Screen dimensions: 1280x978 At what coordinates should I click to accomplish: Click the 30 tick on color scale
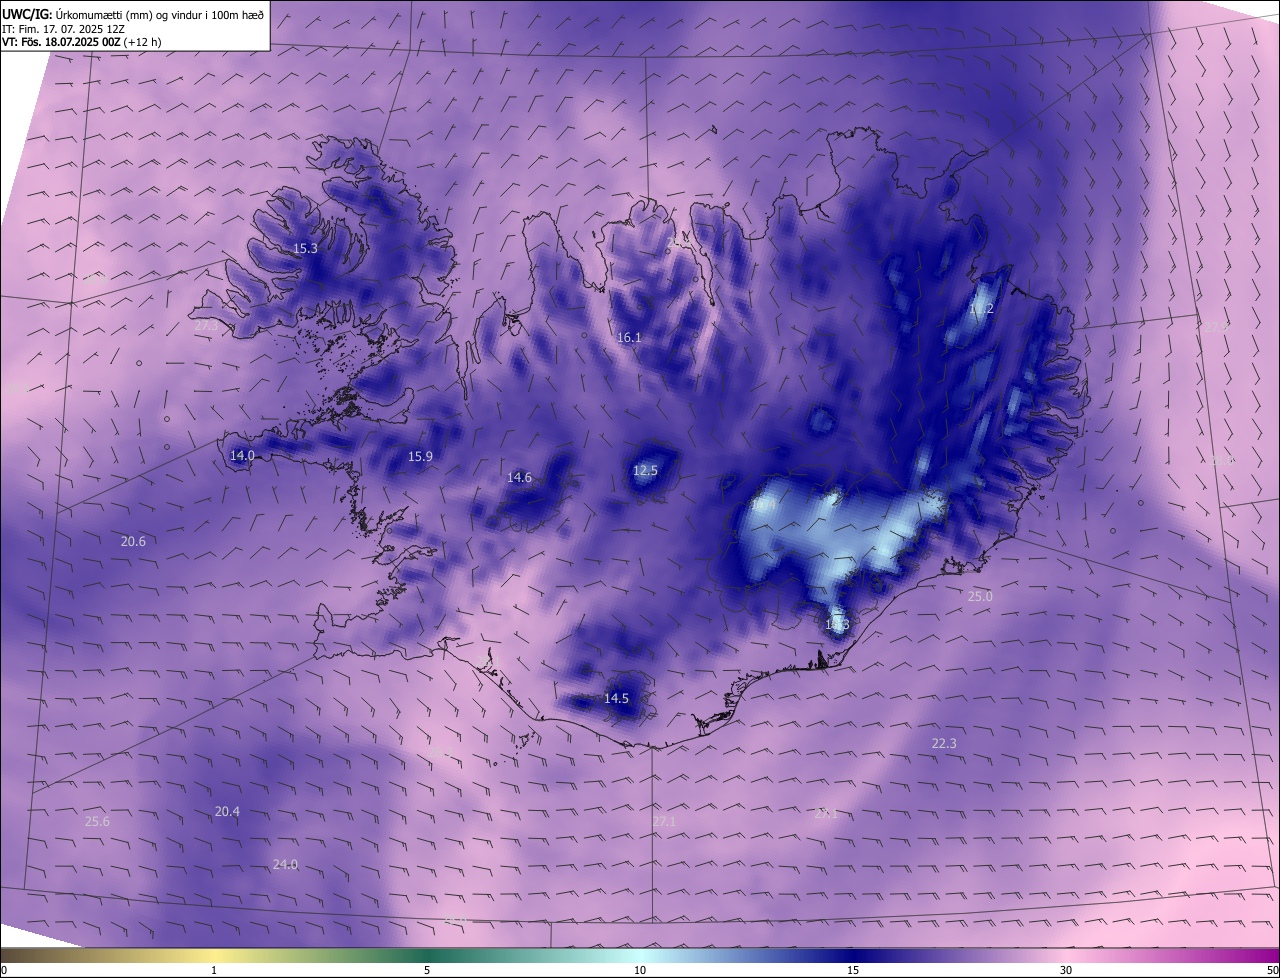(1066, 970)
